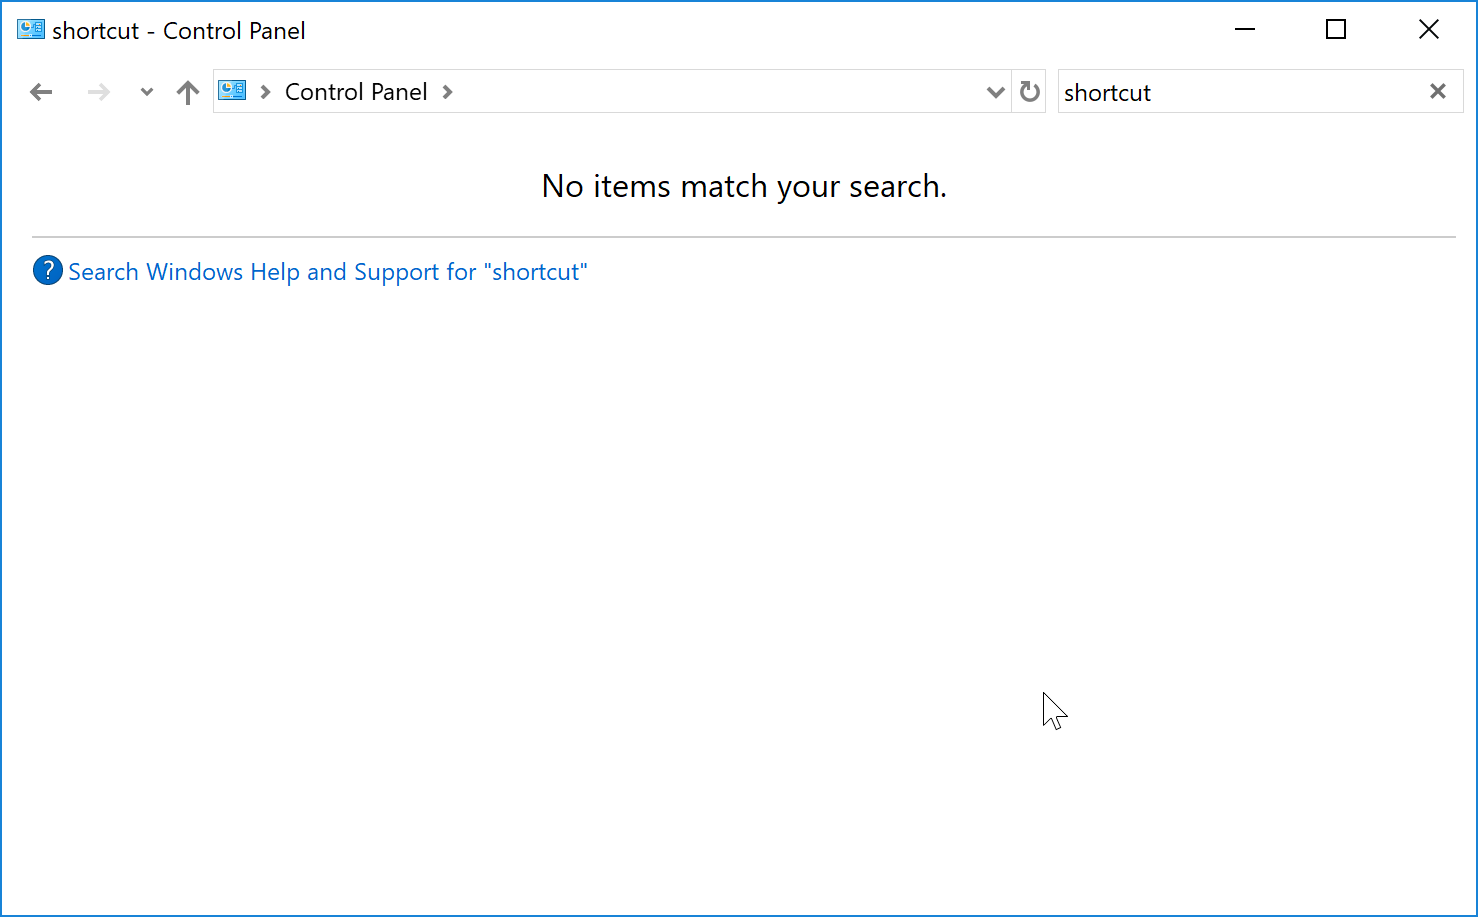Close the Control Panel window
Viewport: 1478px width, 917px height.
(x=1428, y=29)
